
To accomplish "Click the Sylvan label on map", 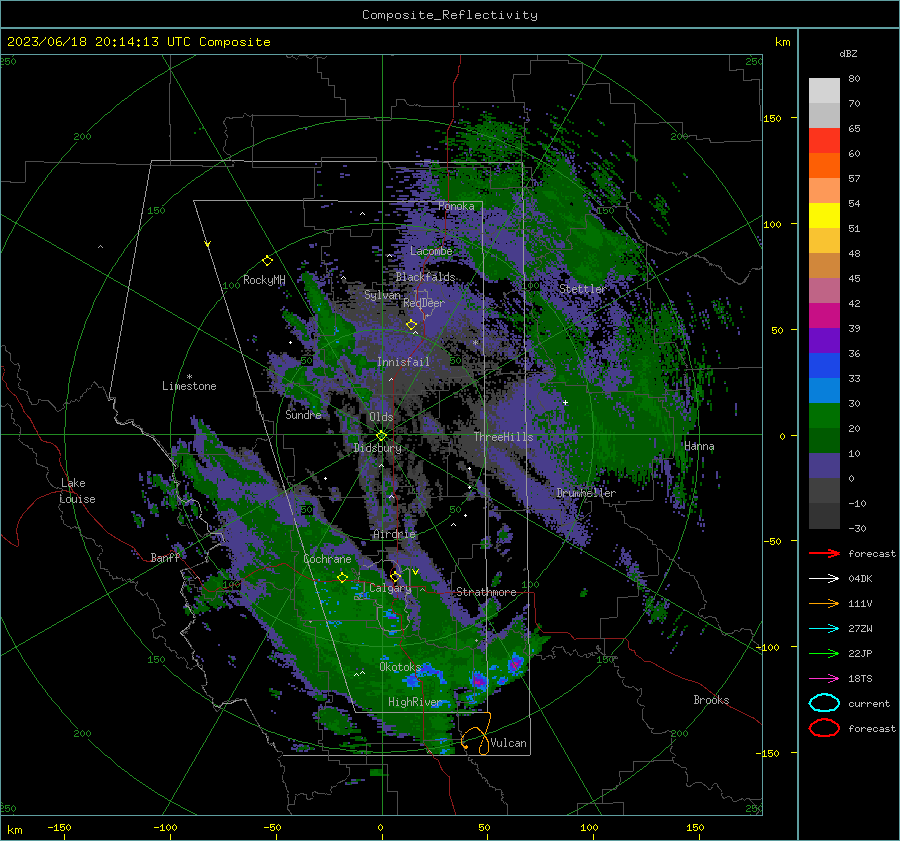I will (x=382, y=295).
